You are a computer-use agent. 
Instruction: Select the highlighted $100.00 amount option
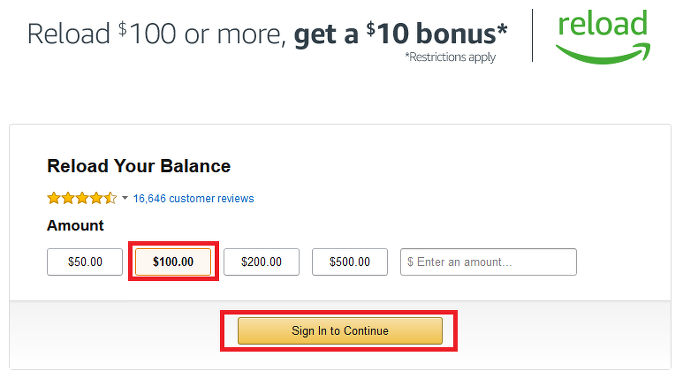pyautogui.click(x=173, y=262)
